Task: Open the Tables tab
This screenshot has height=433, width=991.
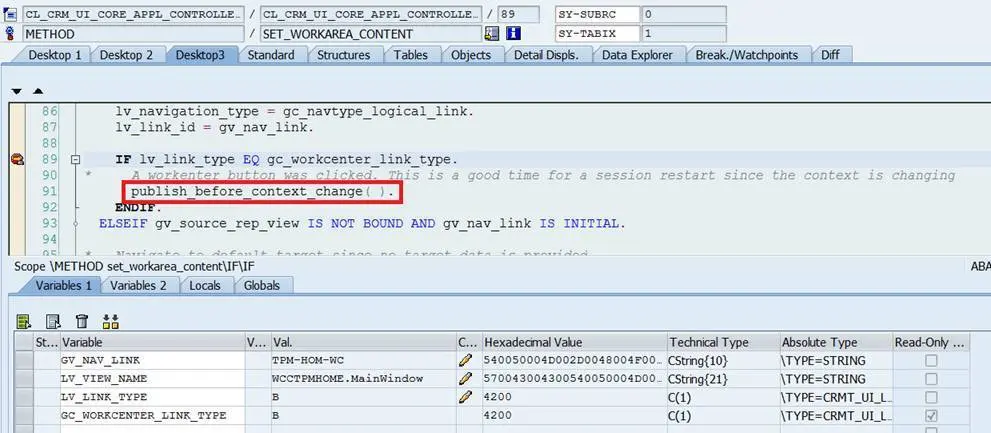Action: pos(410,55)
